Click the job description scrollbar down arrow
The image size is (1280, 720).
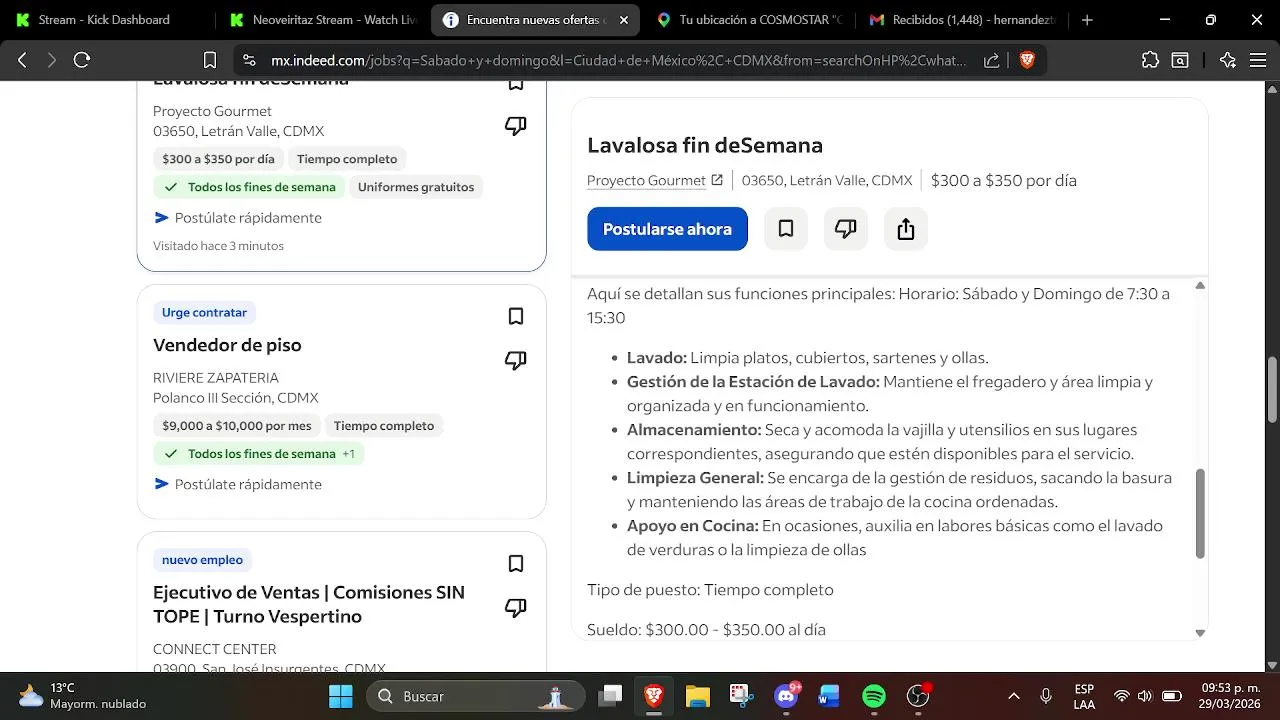[x=1200, y=633]
